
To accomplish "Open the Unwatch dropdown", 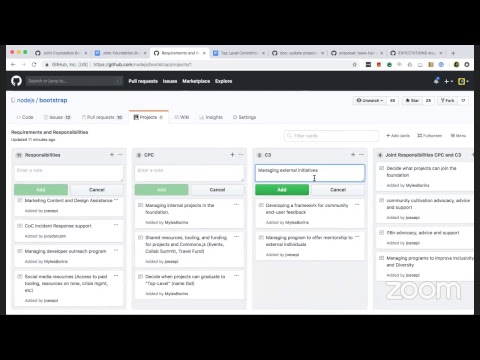I will 370,100.
